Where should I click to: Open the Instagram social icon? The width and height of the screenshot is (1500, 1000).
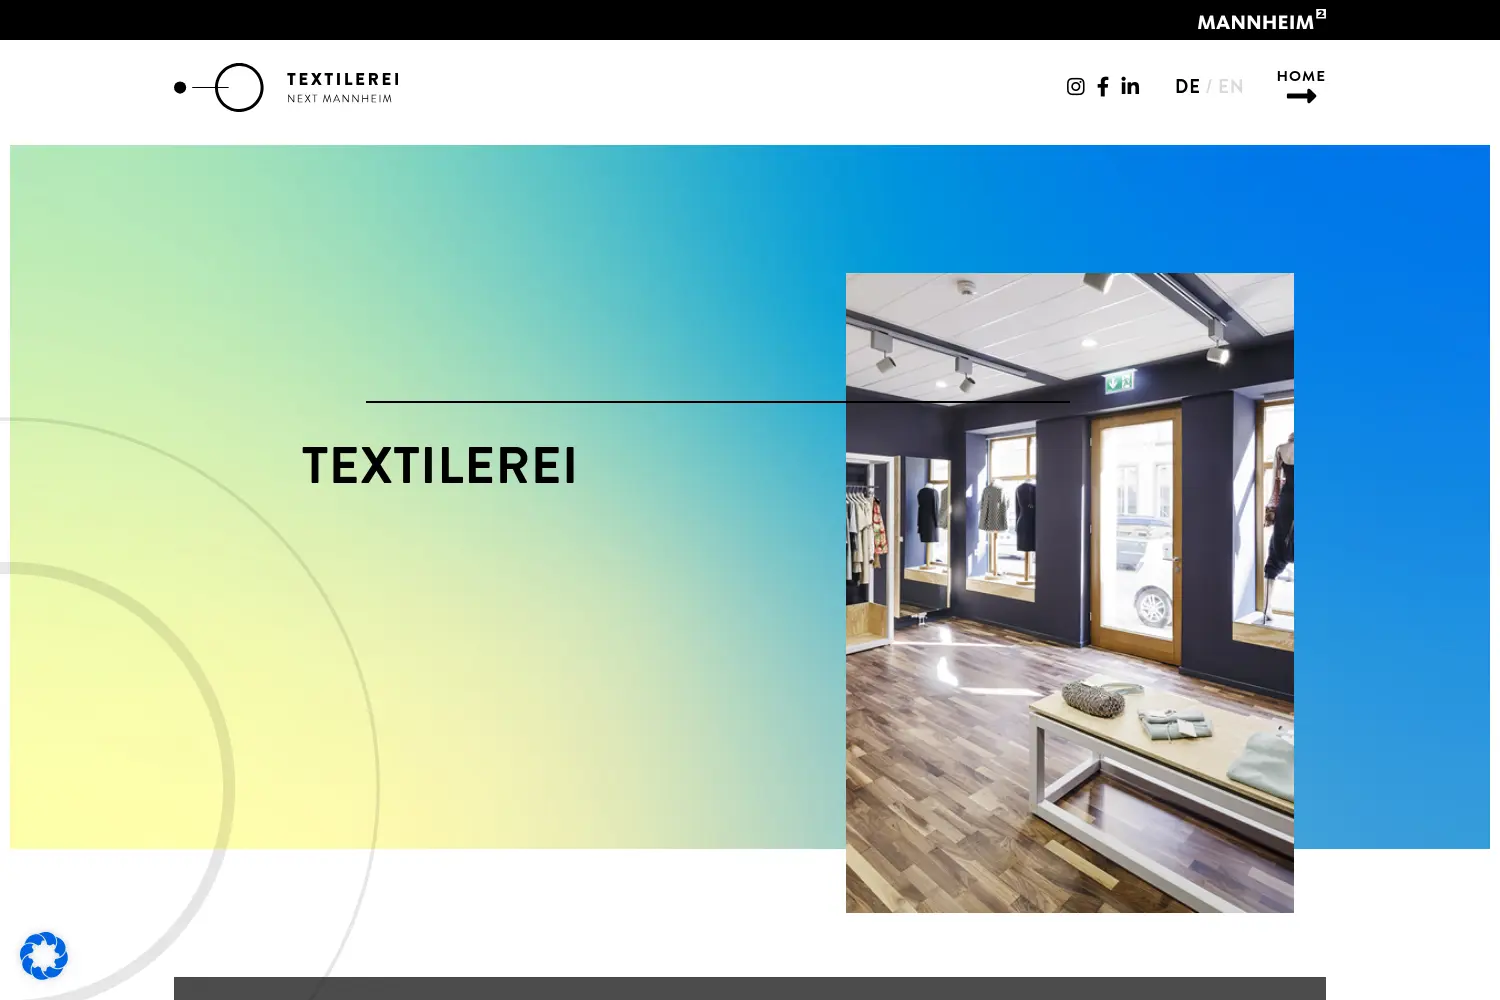click(1075, 87)
